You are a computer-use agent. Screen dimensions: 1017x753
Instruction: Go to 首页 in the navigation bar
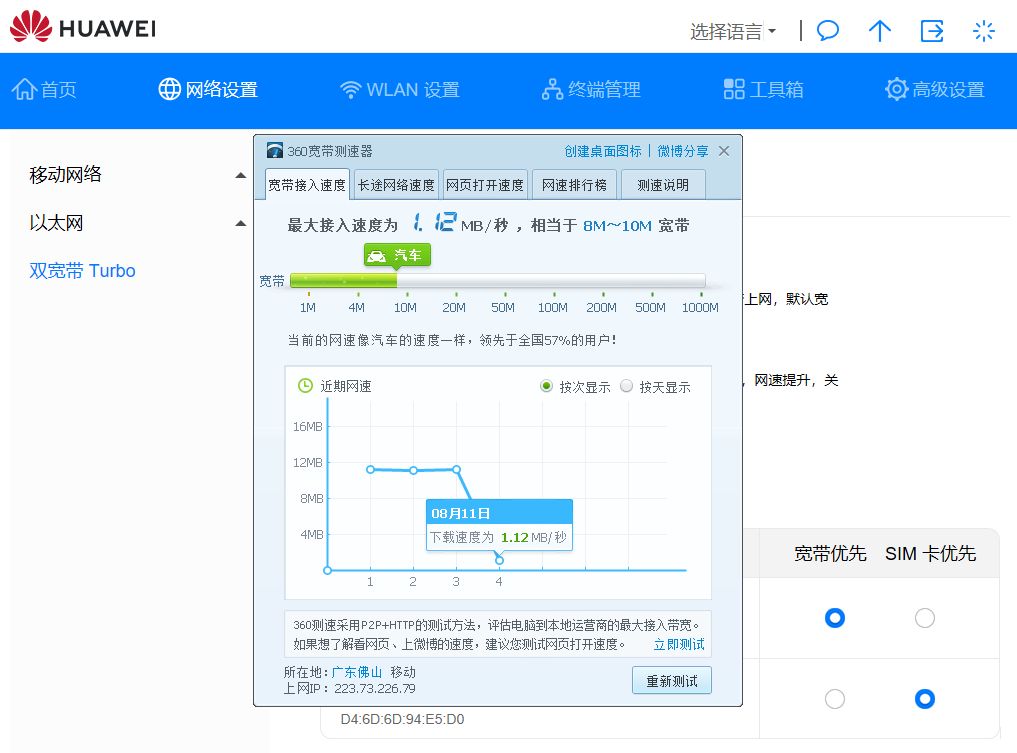(x=44, y=90)
